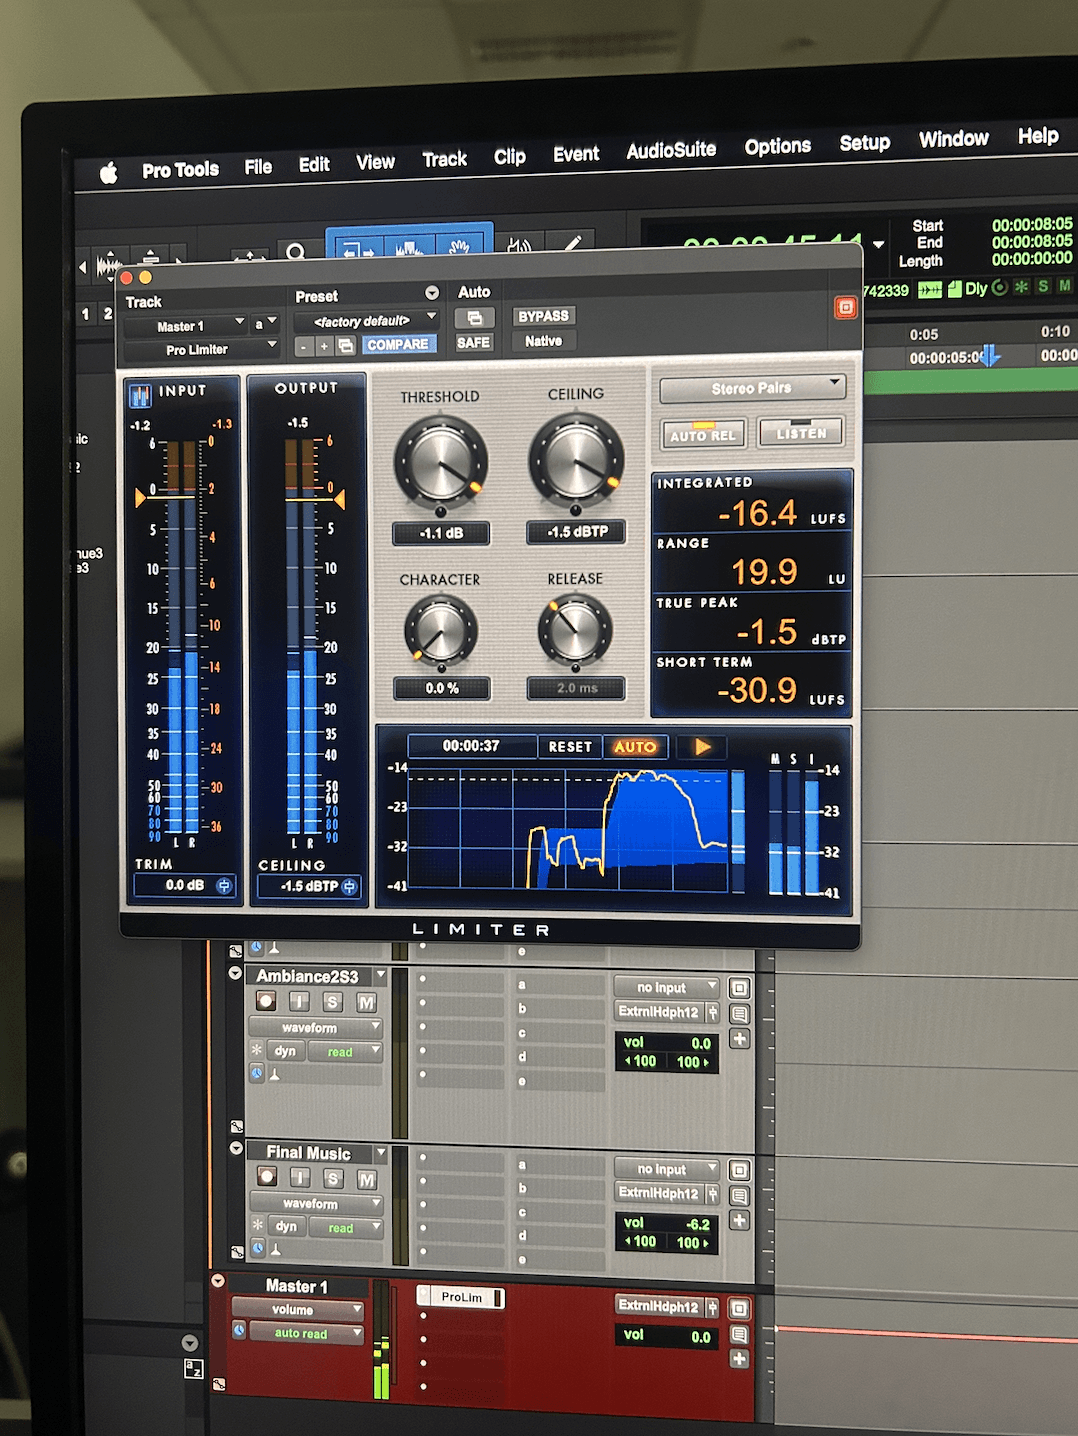This screenshot has height=1436, width=1078.
Task: Open the Pro Limiter plugin selector dropdown
Action: tap(202, 349)
